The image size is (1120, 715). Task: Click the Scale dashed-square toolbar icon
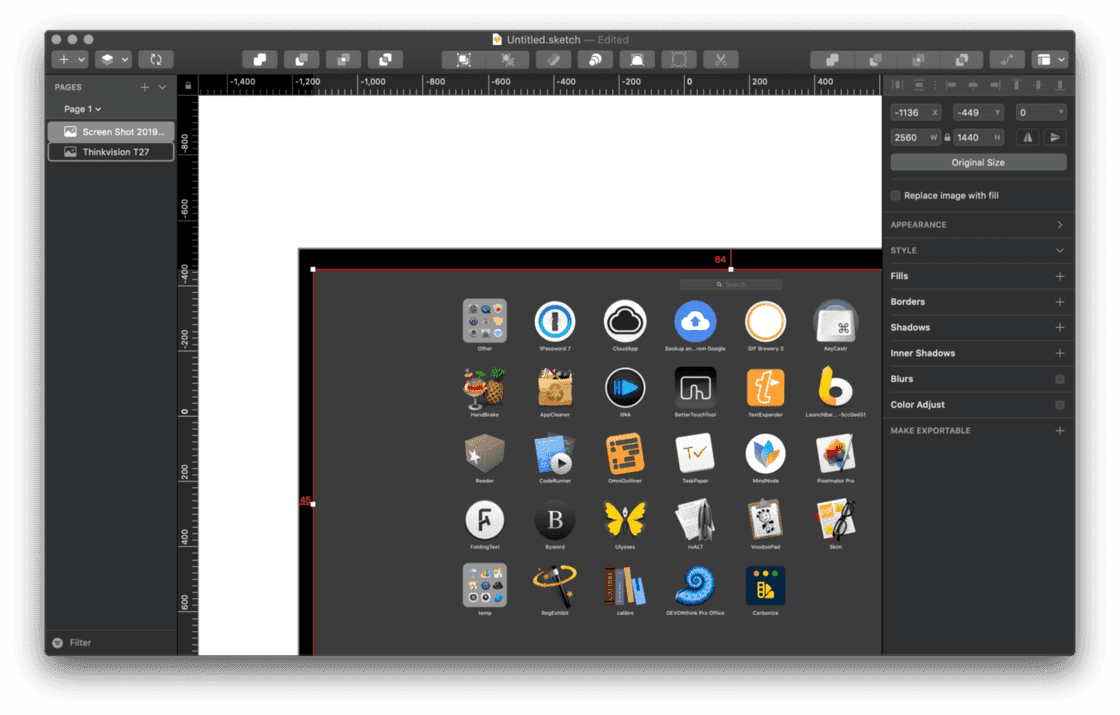679,59
